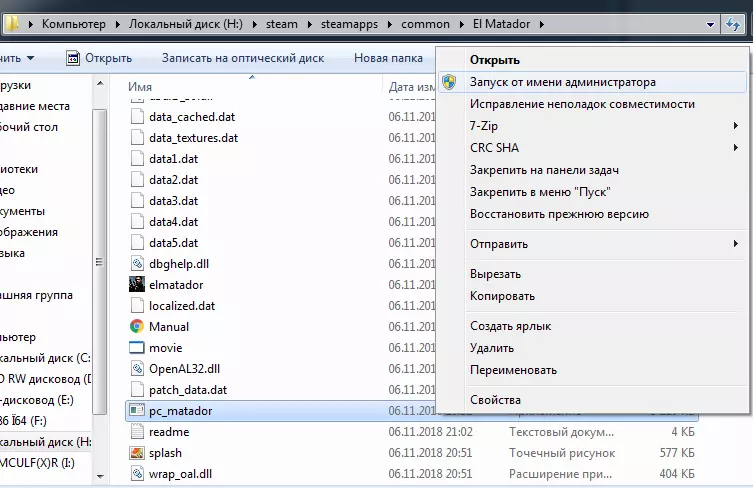Click the data1.dat file icon
This screenshot has width=754, height=488.
point(137,159)
